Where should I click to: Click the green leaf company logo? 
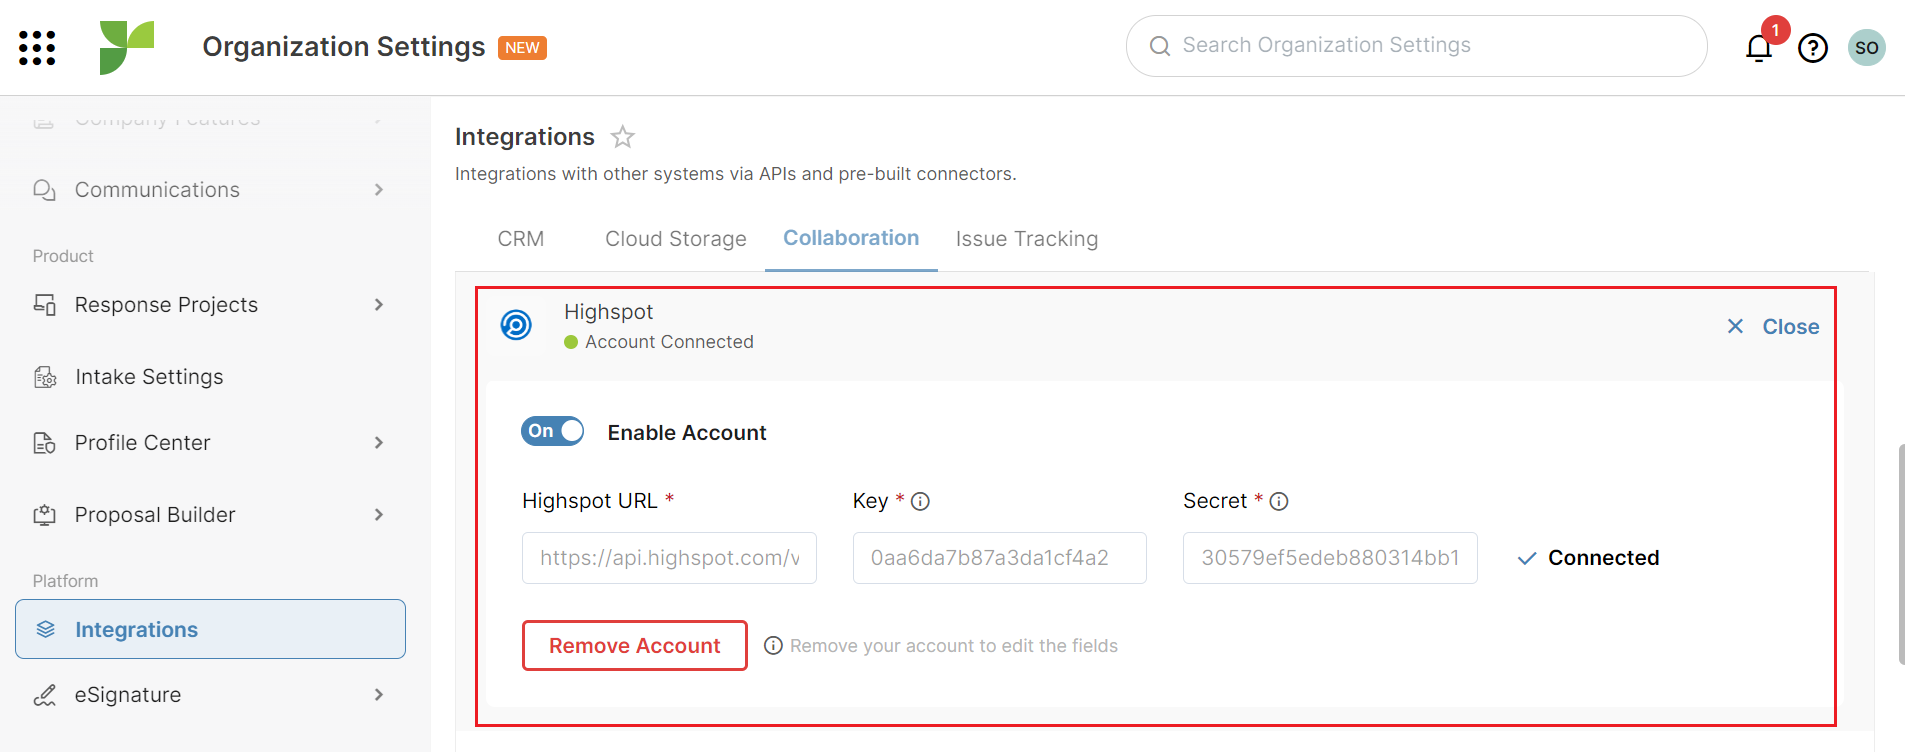(x=127, y=47)
